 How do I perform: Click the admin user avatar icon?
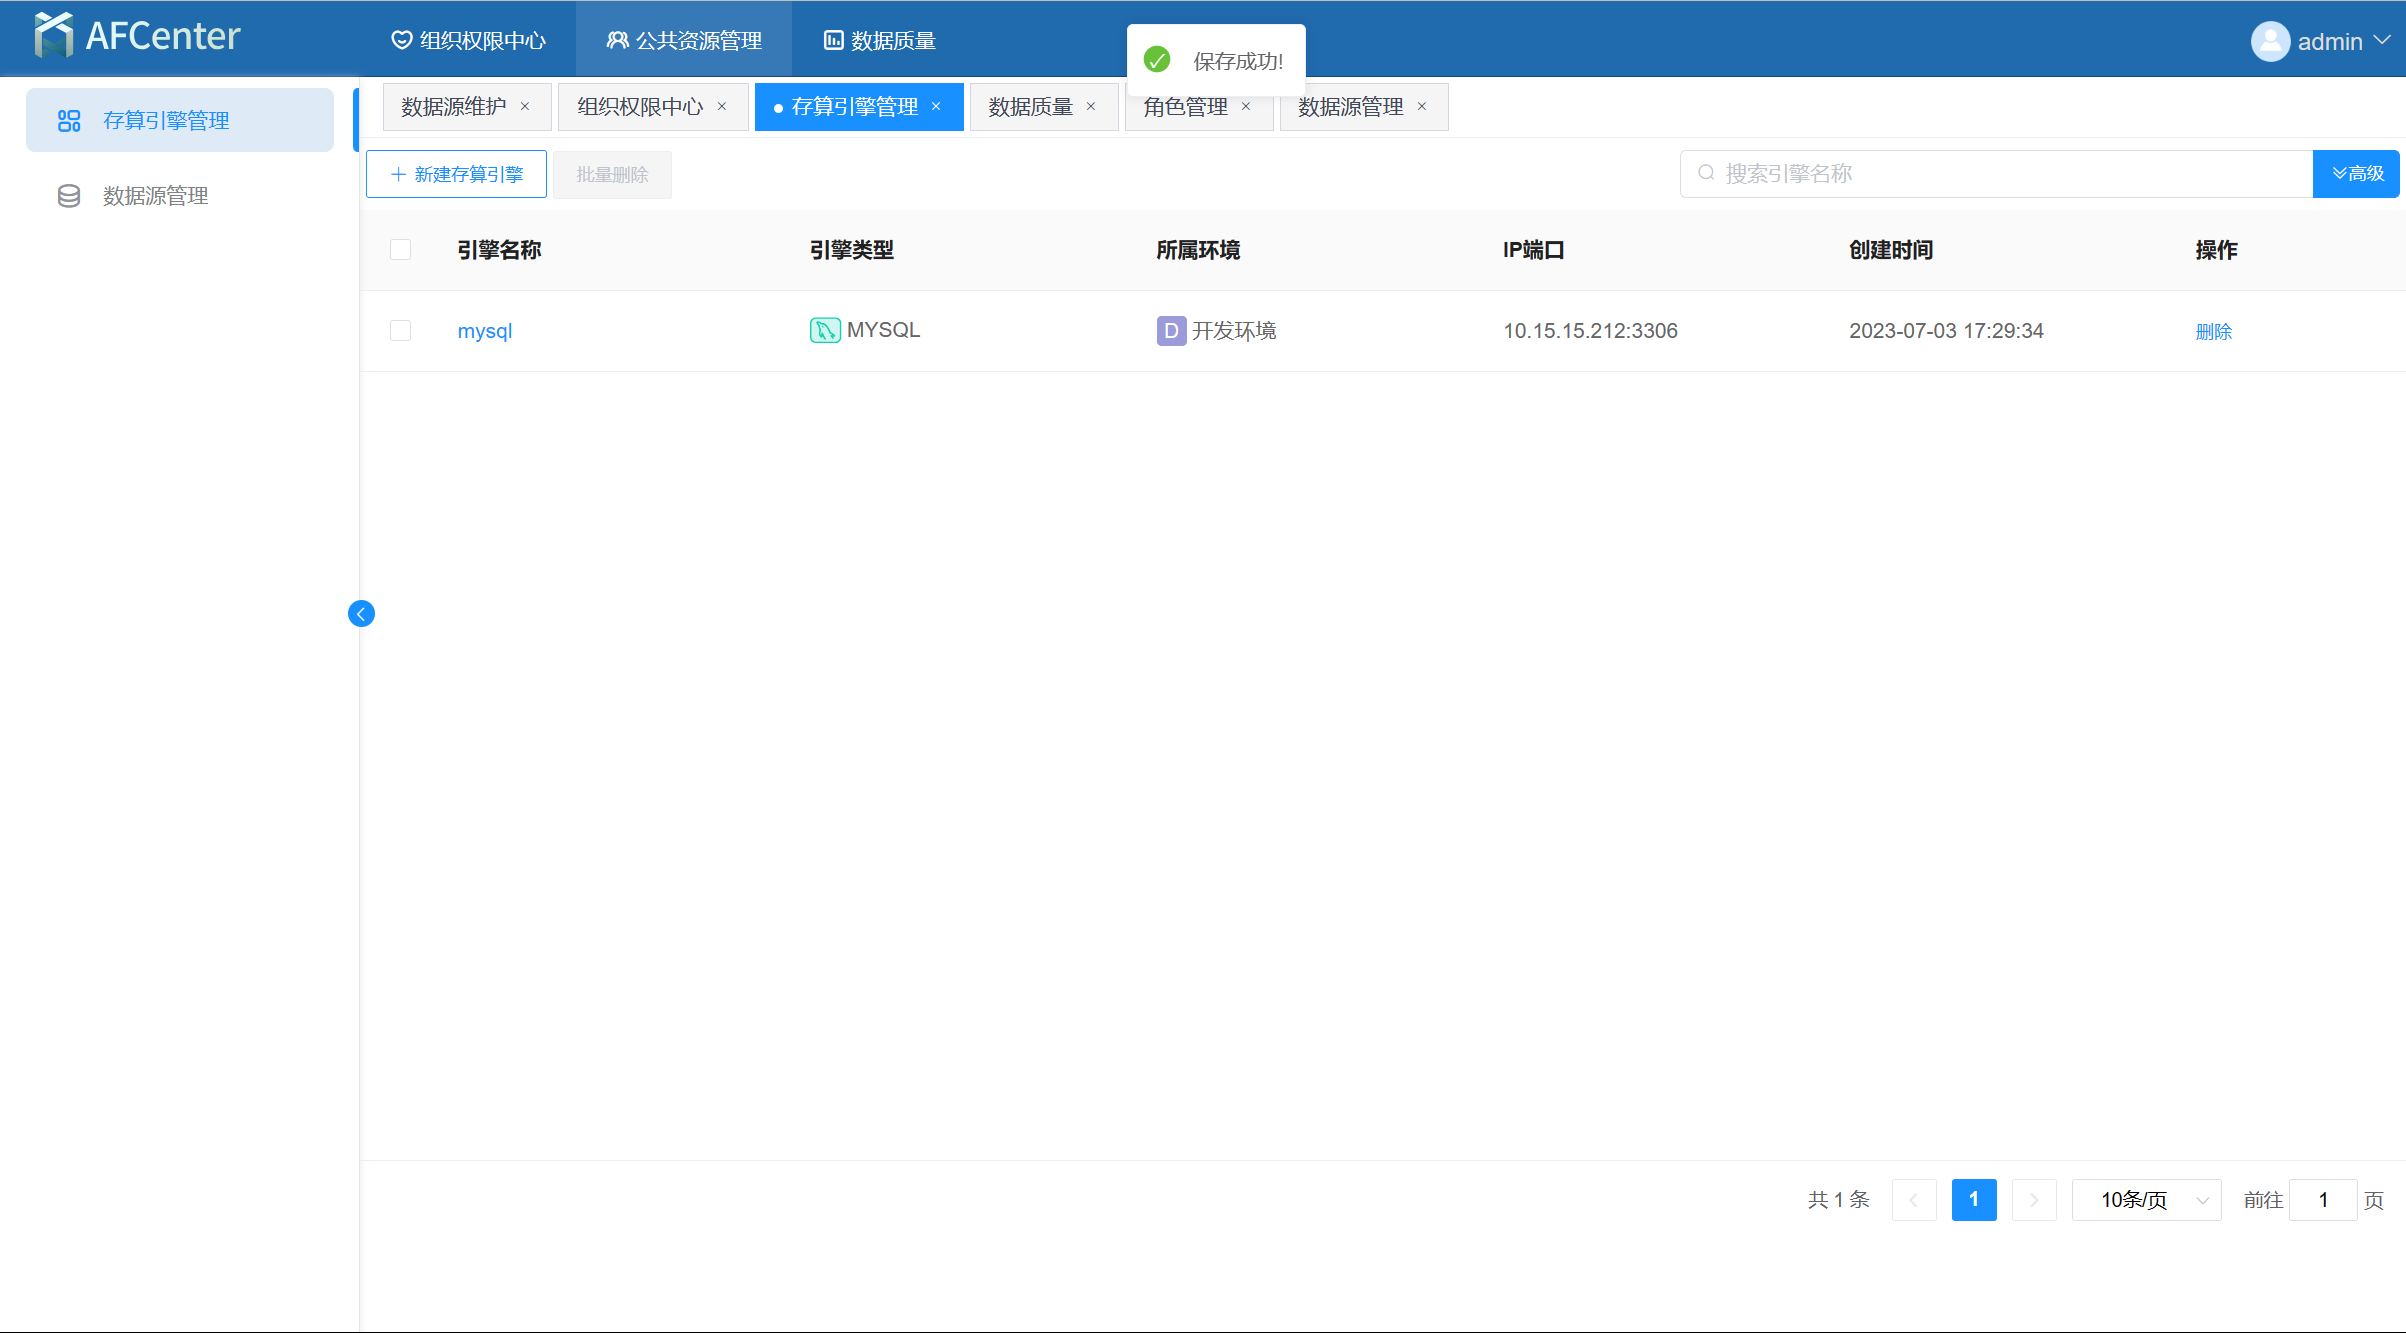[x=2269, y=41]
